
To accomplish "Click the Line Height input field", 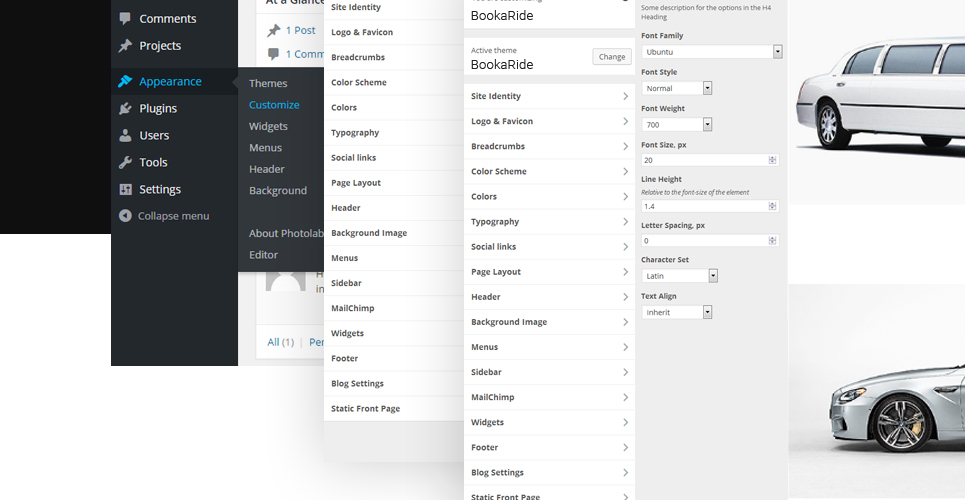I will tap(710, 206).
